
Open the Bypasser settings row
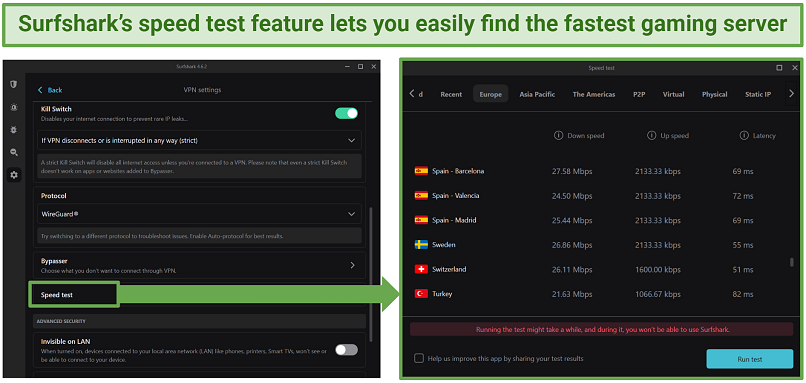[x=199, y=265]
